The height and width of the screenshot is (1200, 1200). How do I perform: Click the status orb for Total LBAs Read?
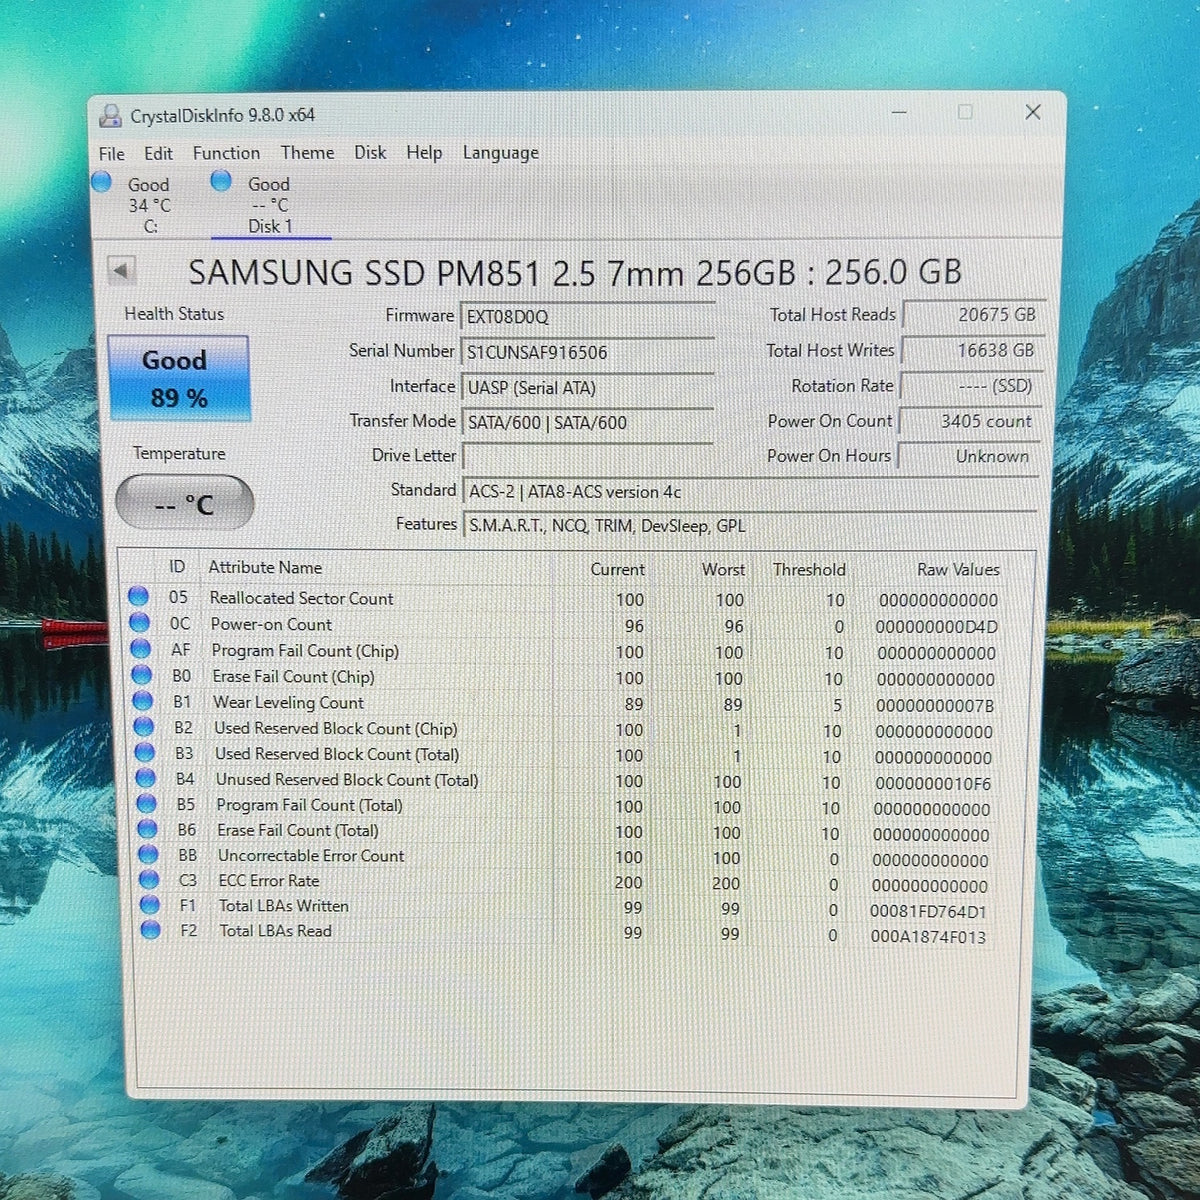pos(151,930)
